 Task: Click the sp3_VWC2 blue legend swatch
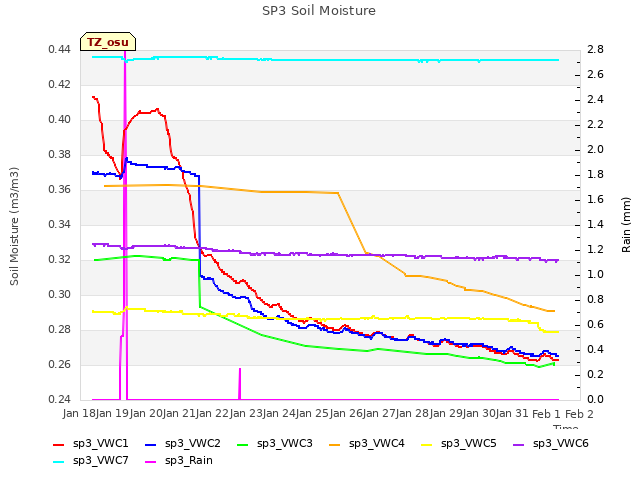151,445
